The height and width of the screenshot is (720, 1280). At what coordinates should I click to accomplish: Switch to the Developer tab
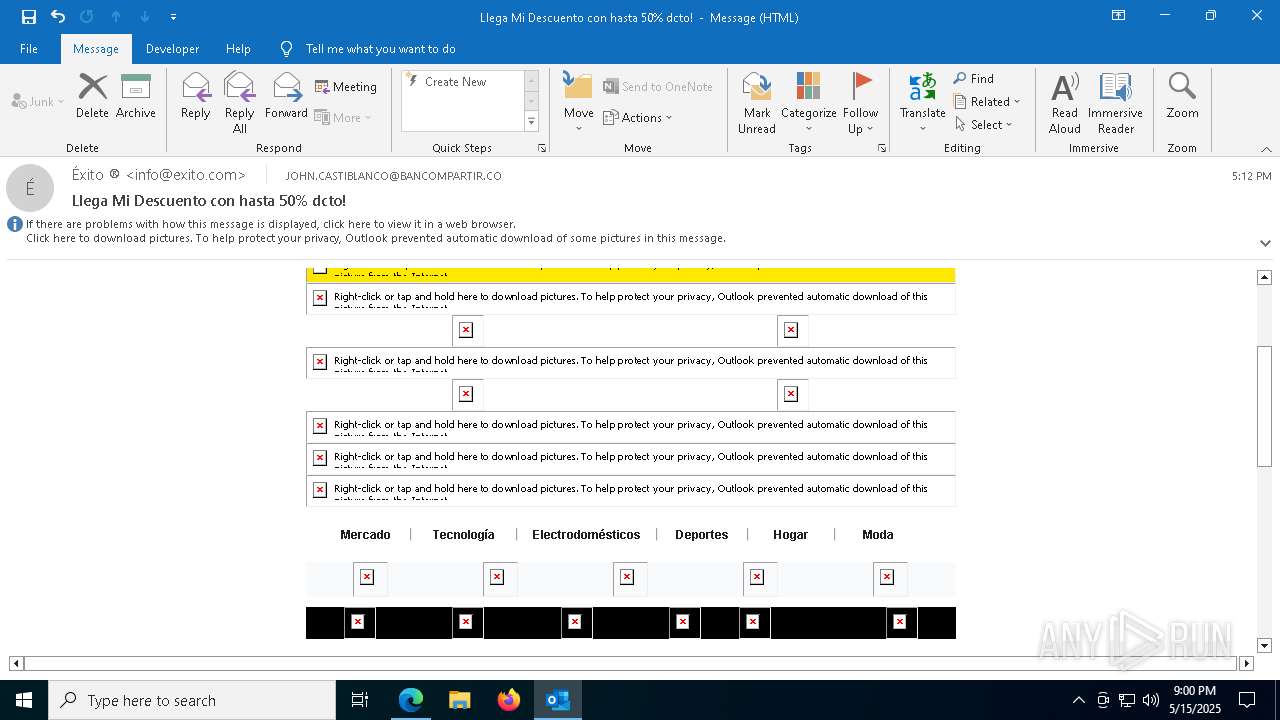(x=172, y=49)
